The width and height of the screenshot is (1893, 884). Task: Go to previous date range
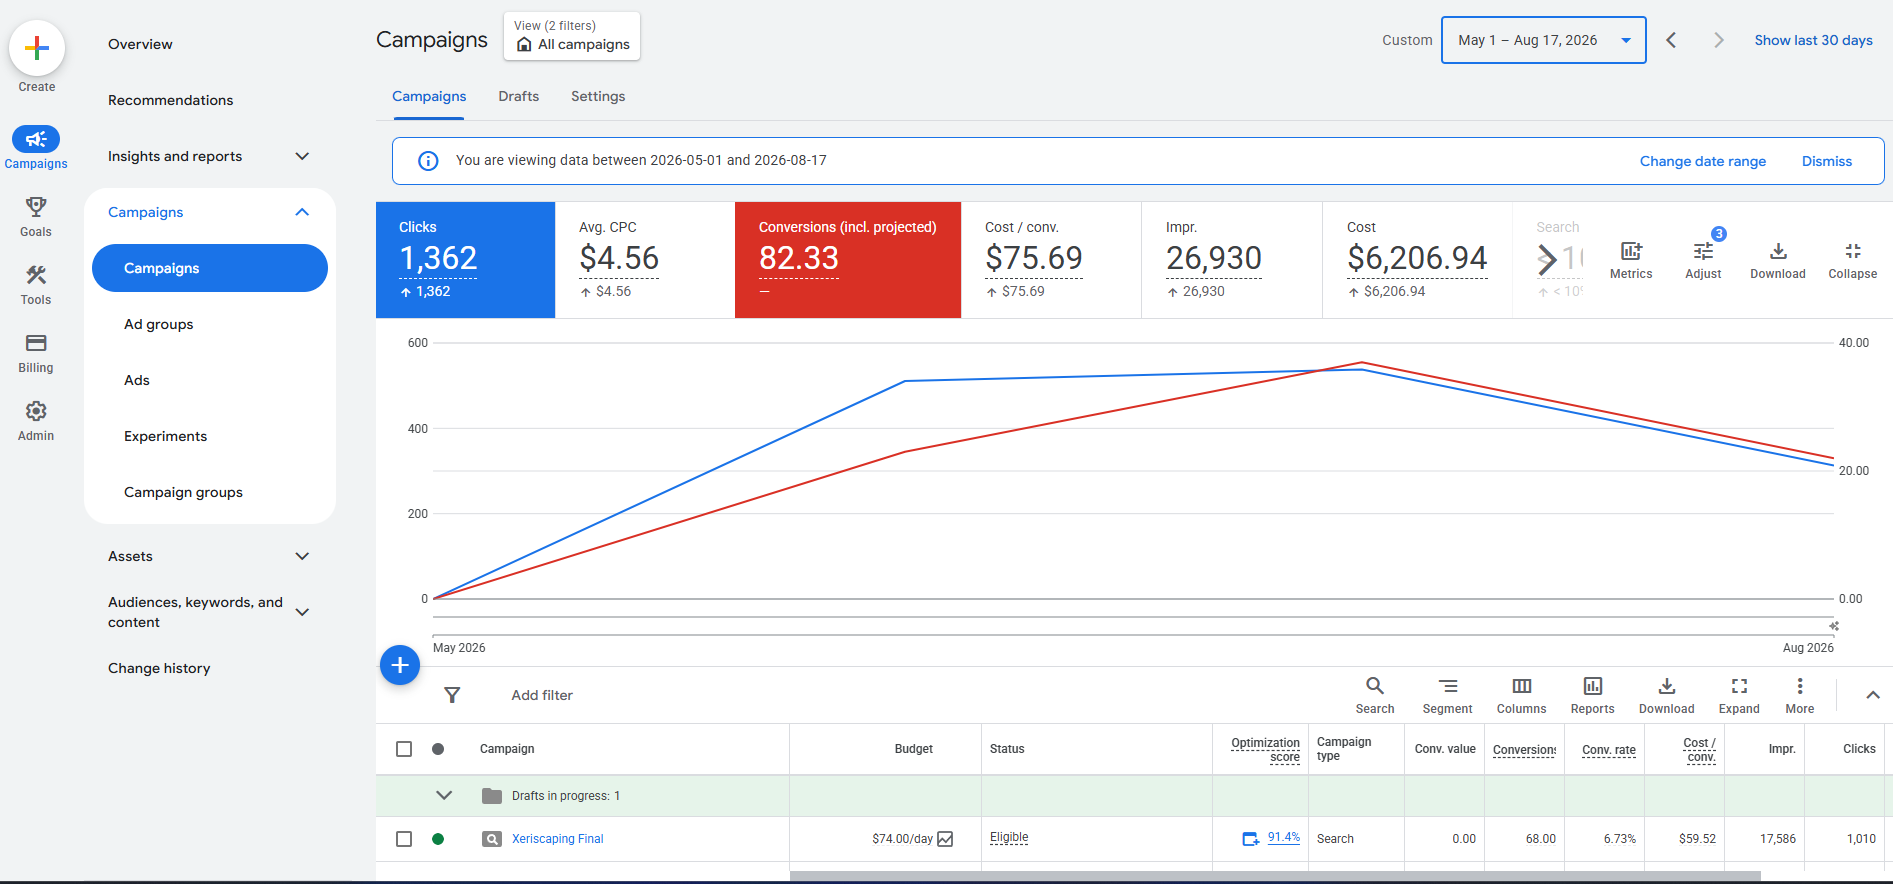tap(1671, 40)
